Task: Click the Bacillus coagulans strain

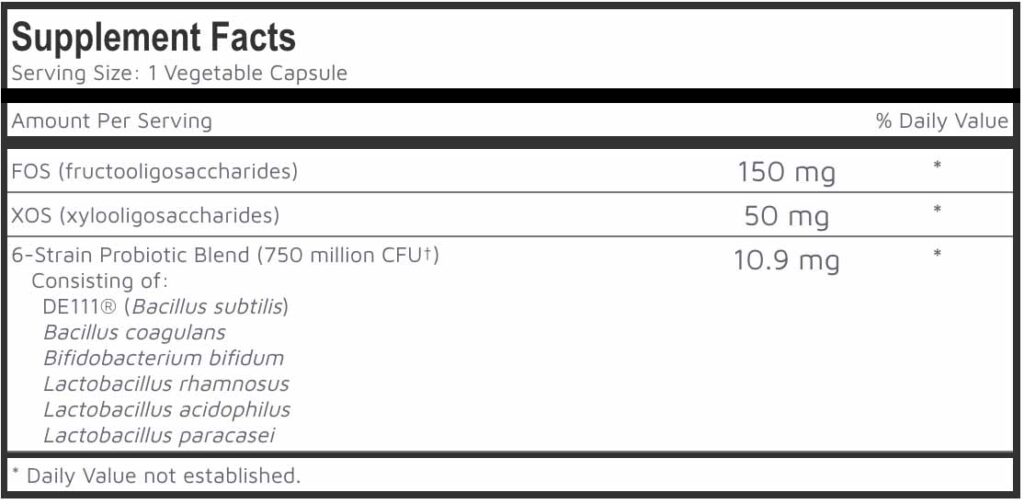Action: click(x=135, y=332)
